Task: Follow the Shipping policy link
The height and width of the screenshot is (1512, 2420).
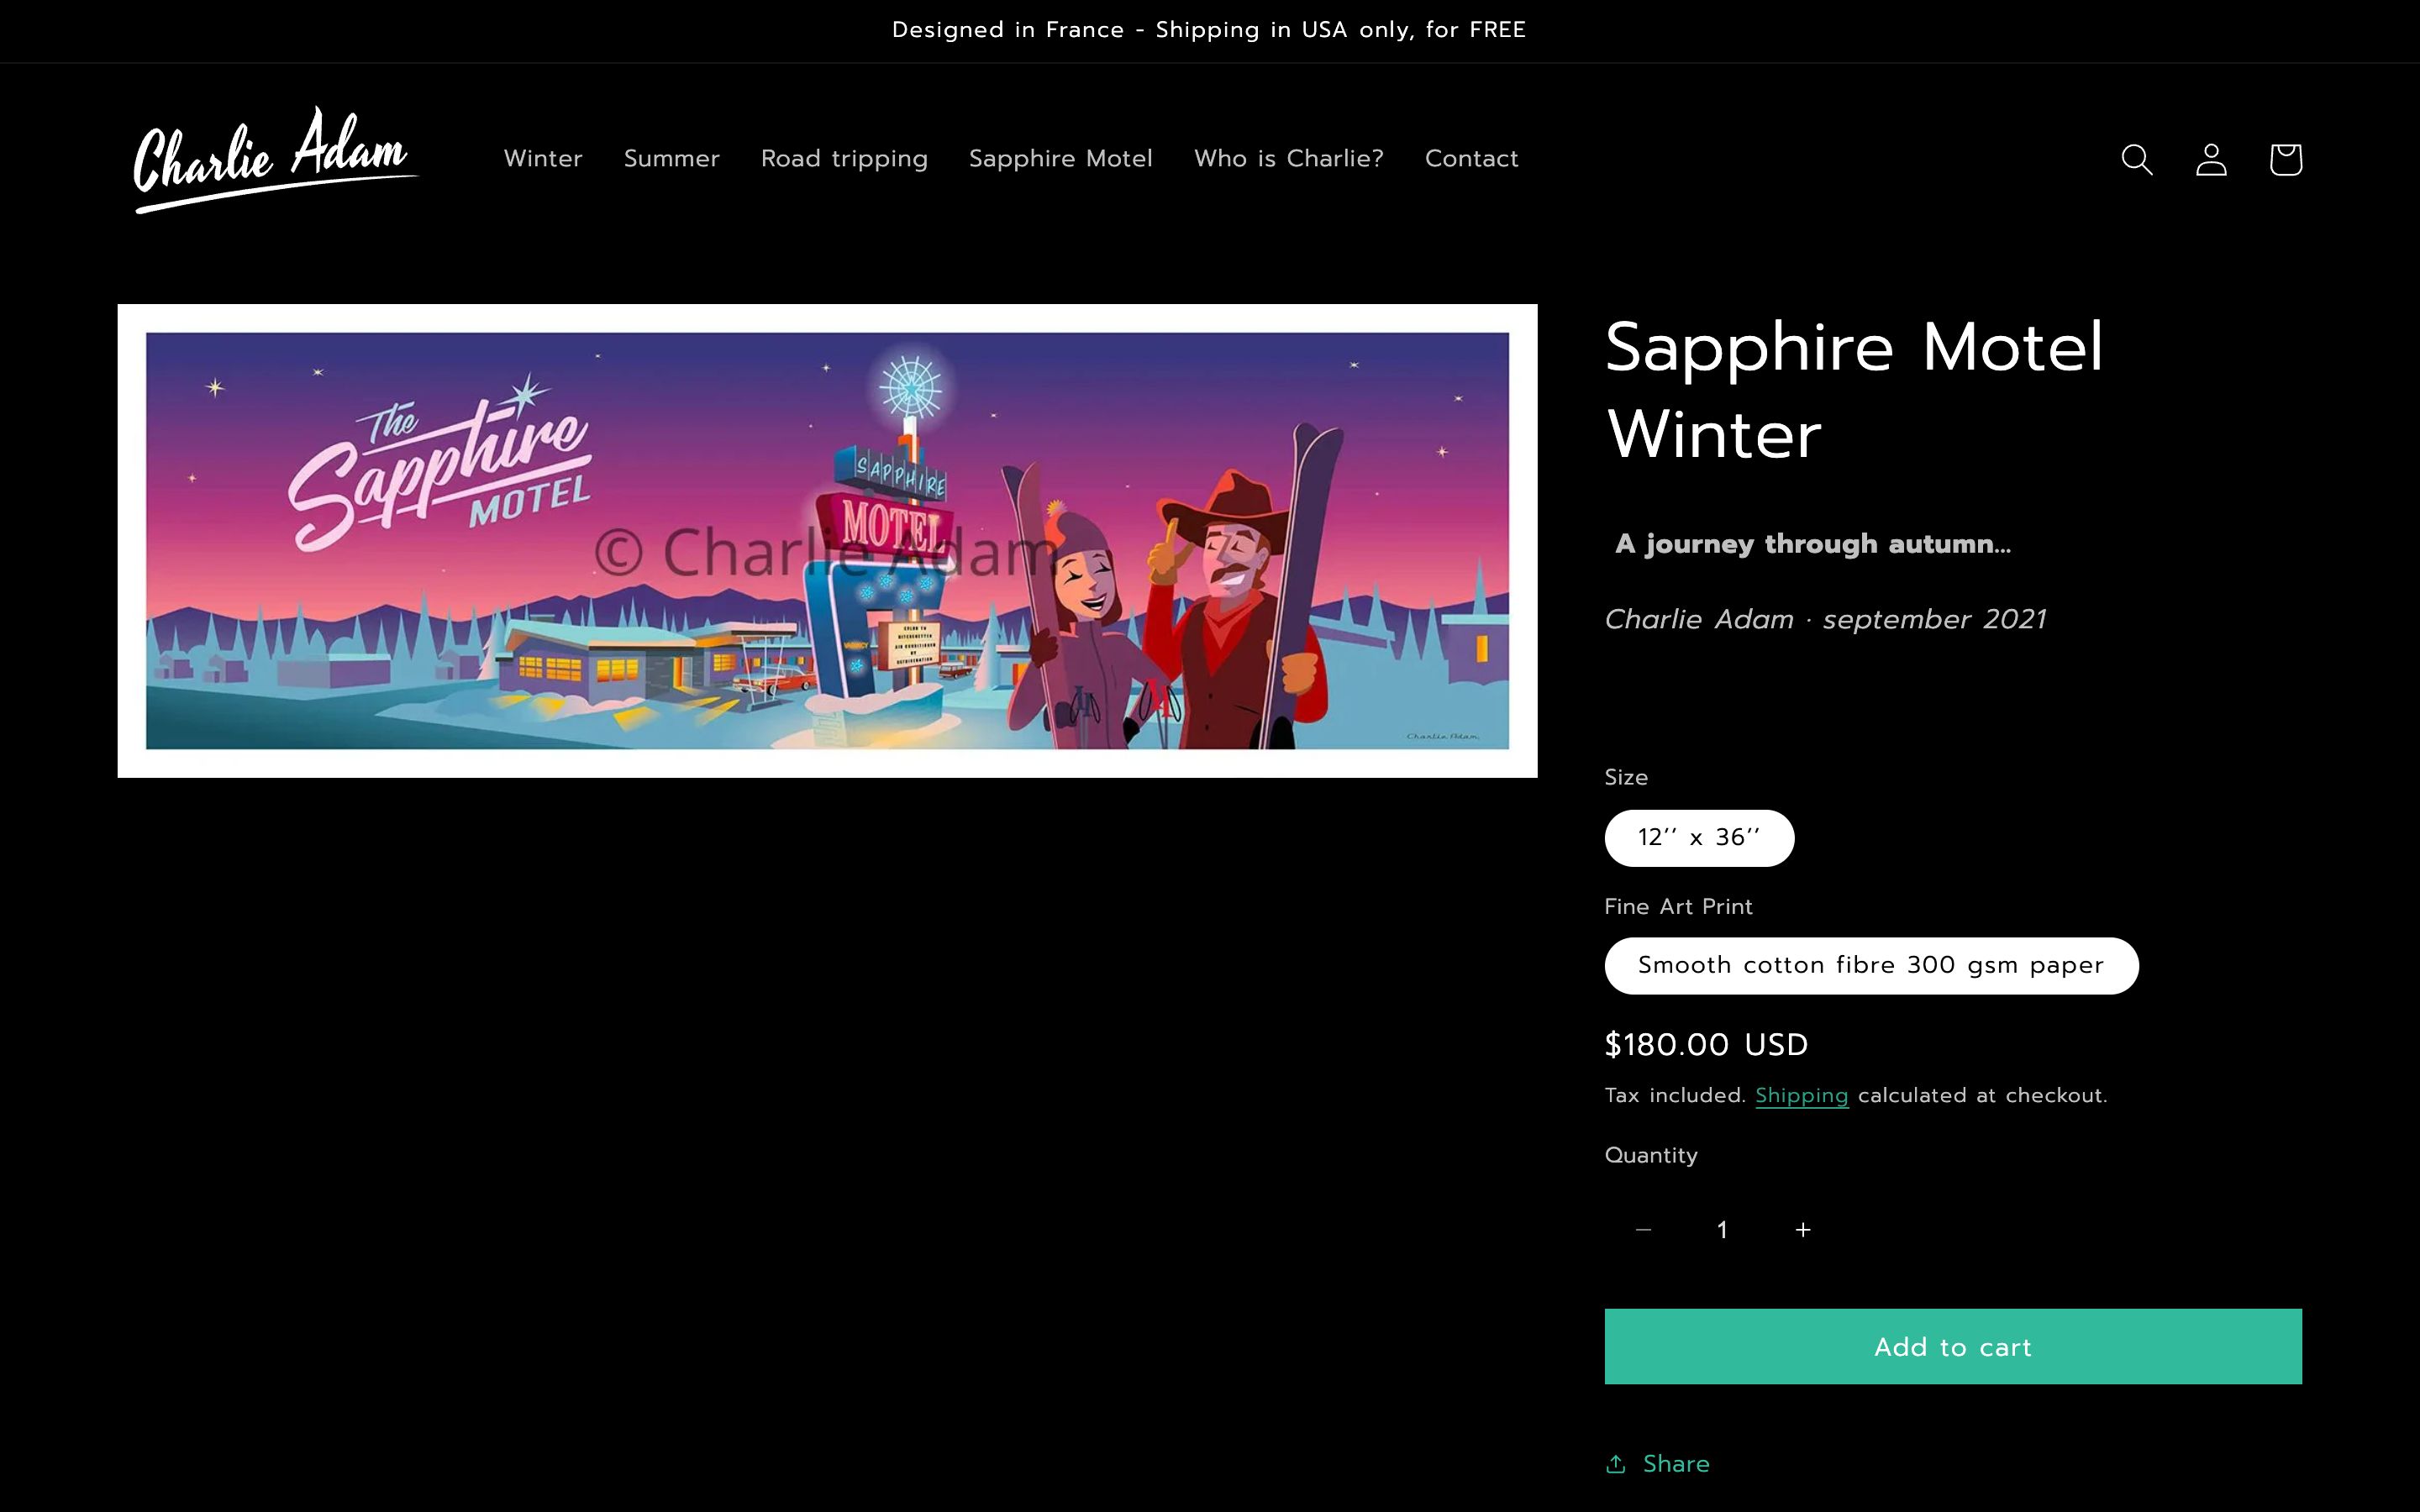Action: pyautogui.click(x=1801, y=1096)
